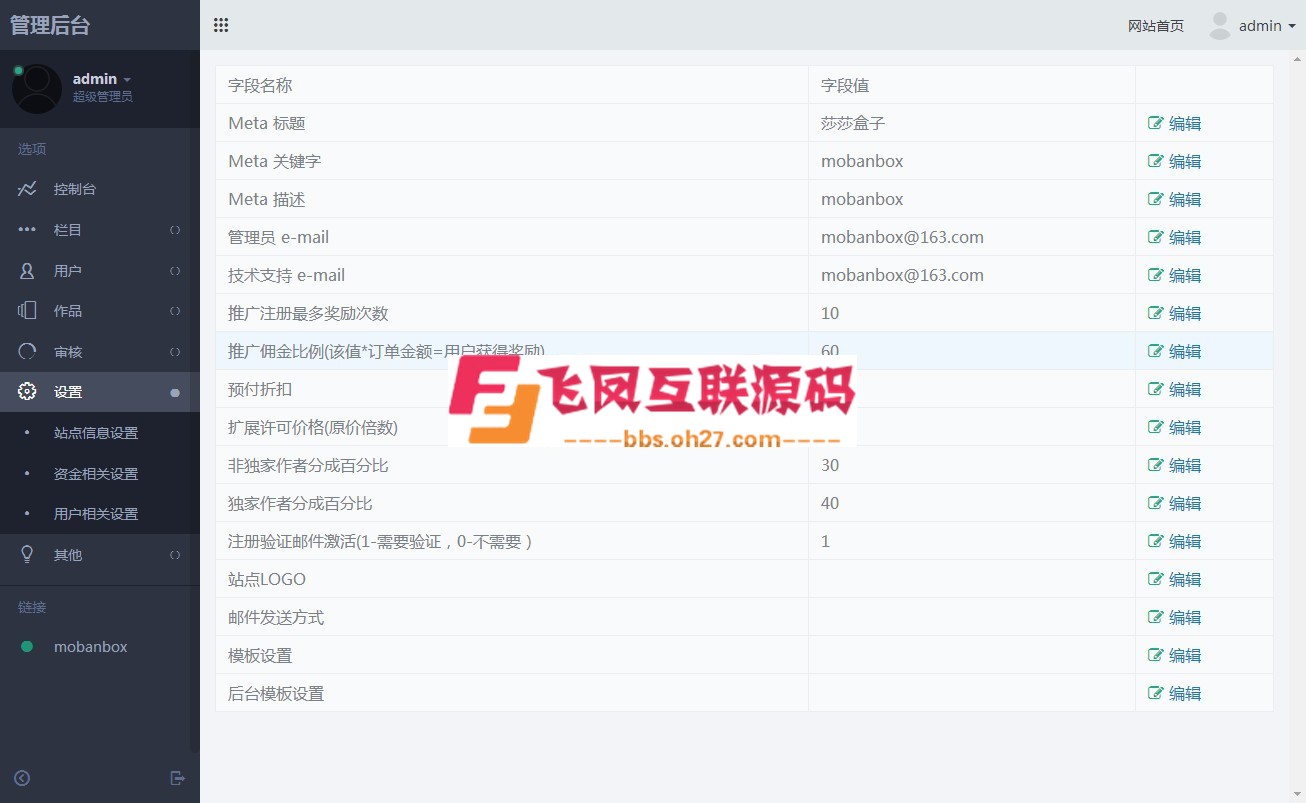
Task: Open the admin dropdown in sidebar profile
Action: point(102,79)
